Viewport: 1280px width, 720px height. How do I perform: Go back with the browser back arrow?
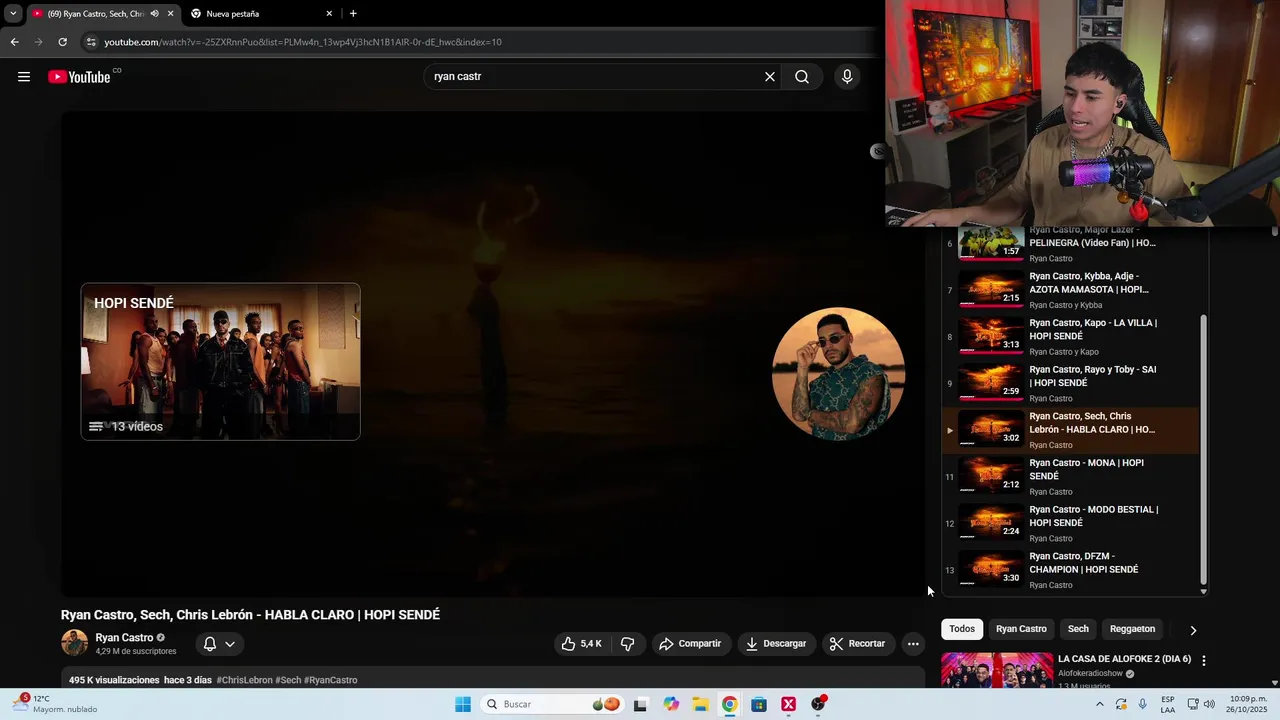[14, 42]
